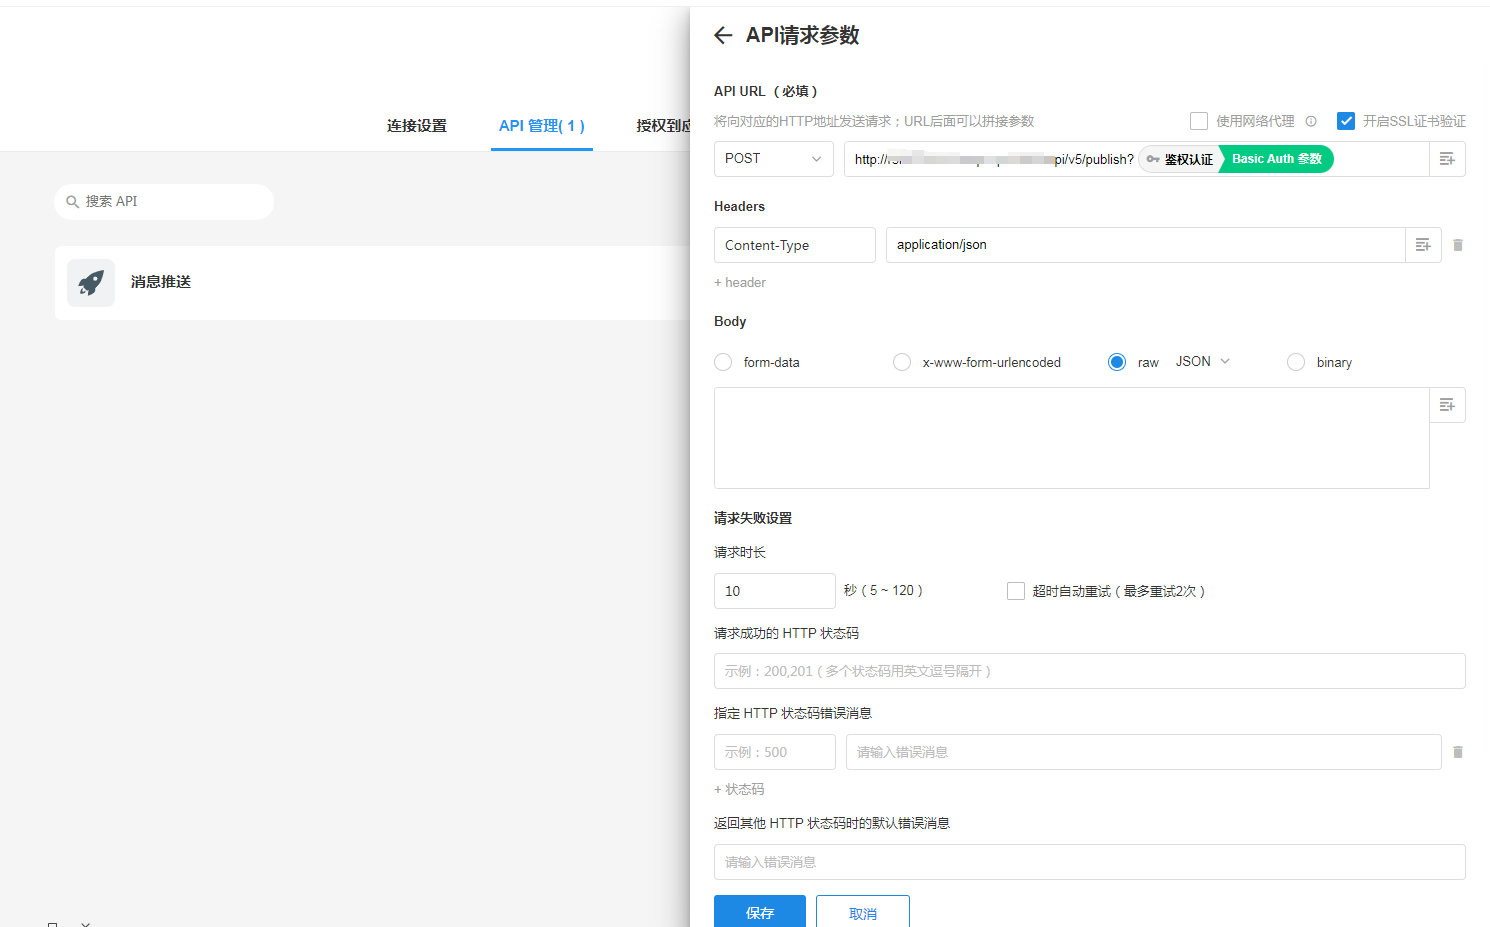The height and width of the screenshot is (927, 1490).
Task: Click the rocket icon of 消息推送
Action: coord(91,283)
